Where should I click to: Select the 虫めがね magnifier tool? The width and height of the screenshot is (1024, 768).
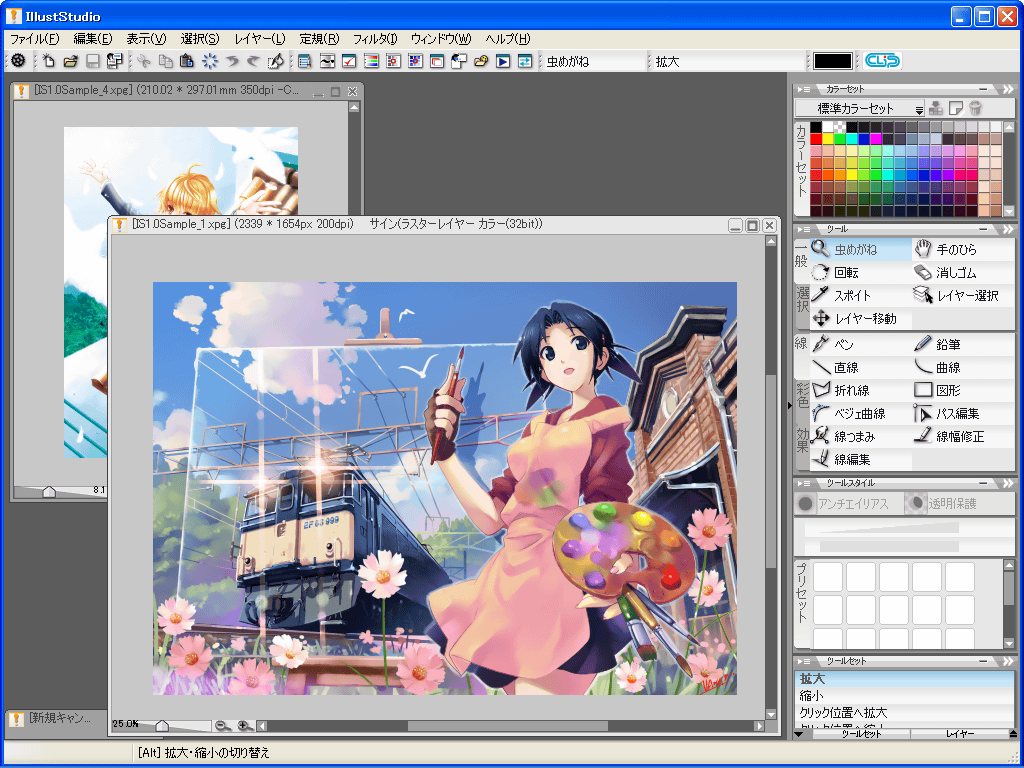tap(861, 249)
